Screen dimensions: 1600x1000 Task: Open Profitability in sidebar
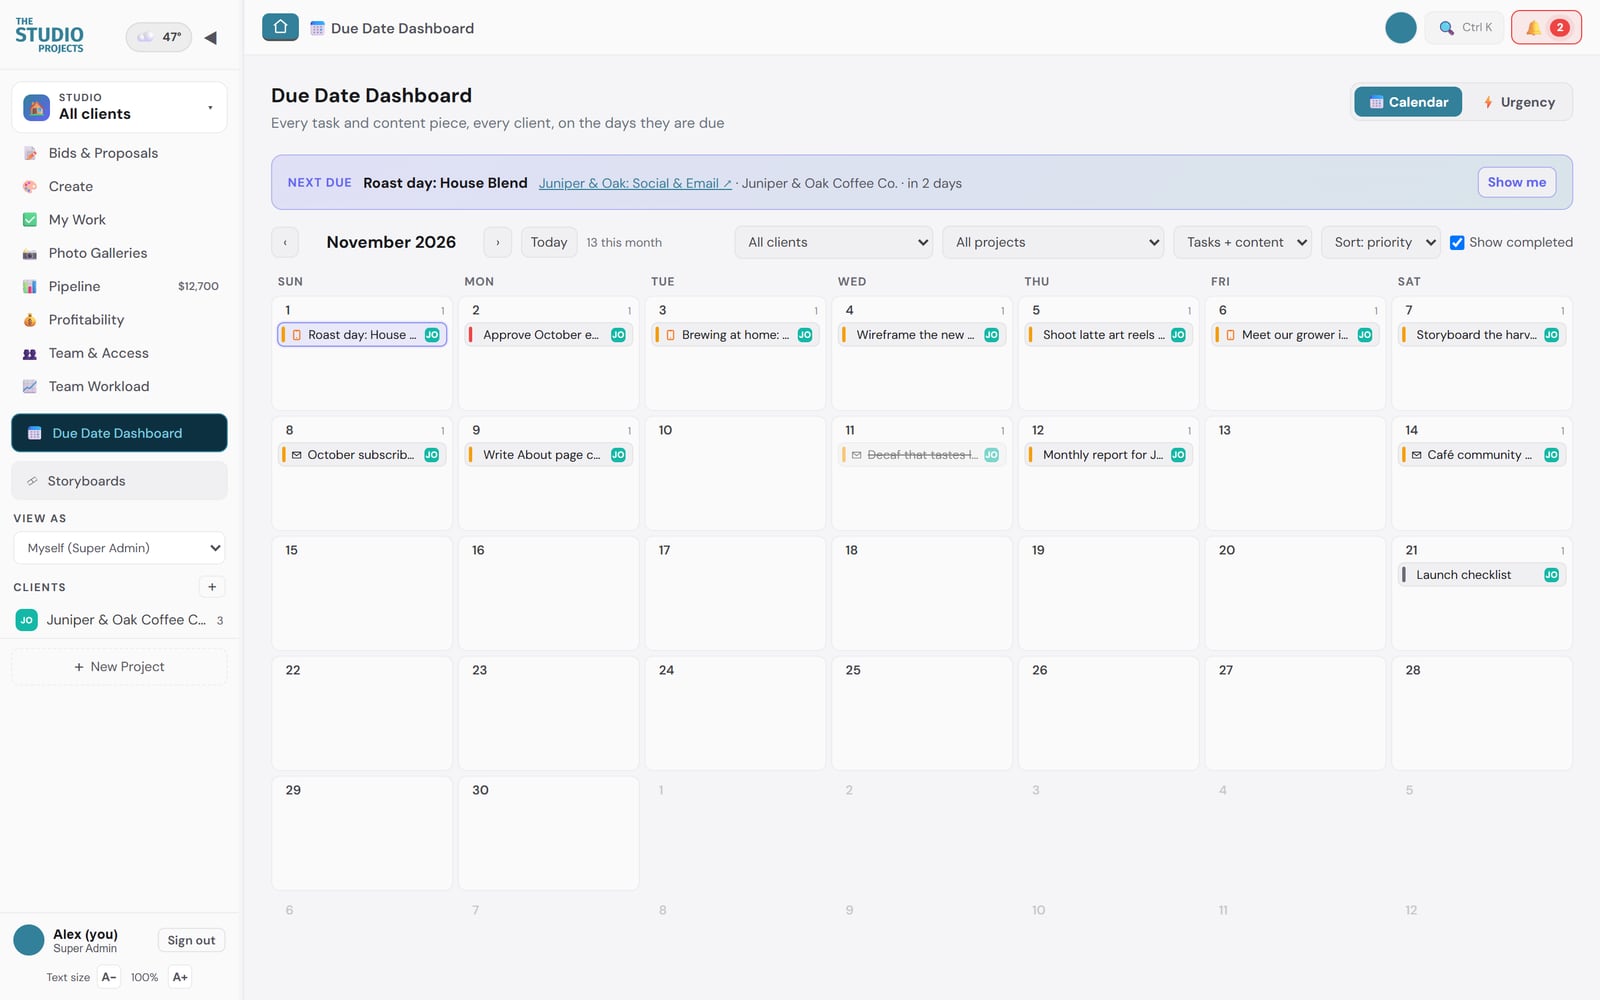(x=120, y=320)
